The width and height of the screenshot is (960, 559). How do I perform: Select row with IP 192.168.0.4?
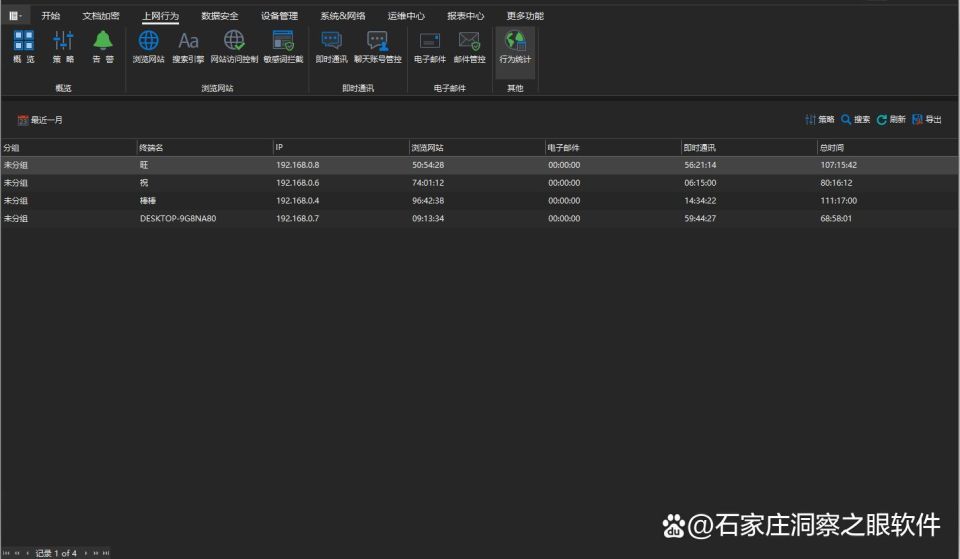479,200
